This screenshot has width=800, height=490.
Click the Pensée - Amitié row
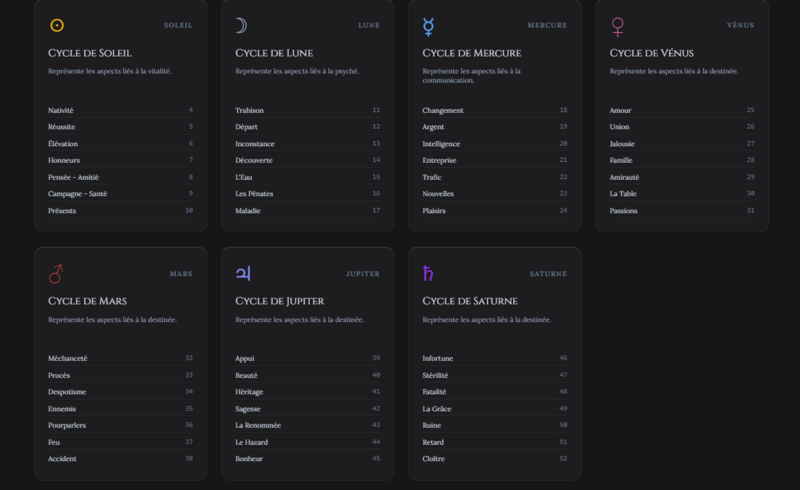(120, 177)
